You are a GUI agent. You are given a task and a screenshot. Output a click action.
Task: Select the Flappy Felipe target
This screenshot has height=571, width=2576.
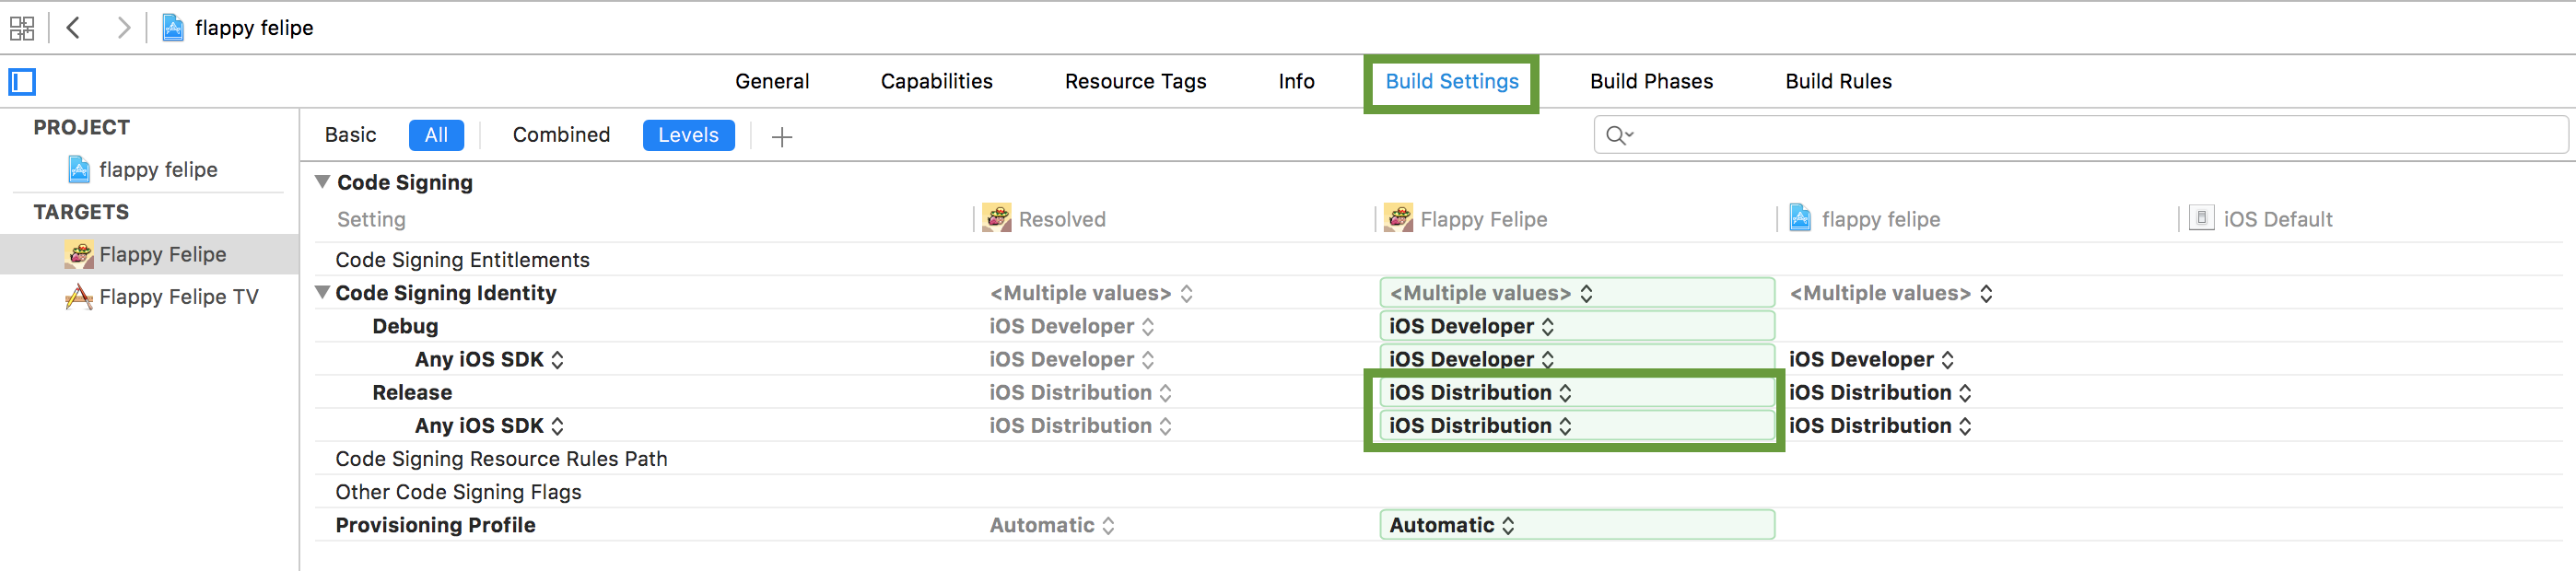[162, 255]
